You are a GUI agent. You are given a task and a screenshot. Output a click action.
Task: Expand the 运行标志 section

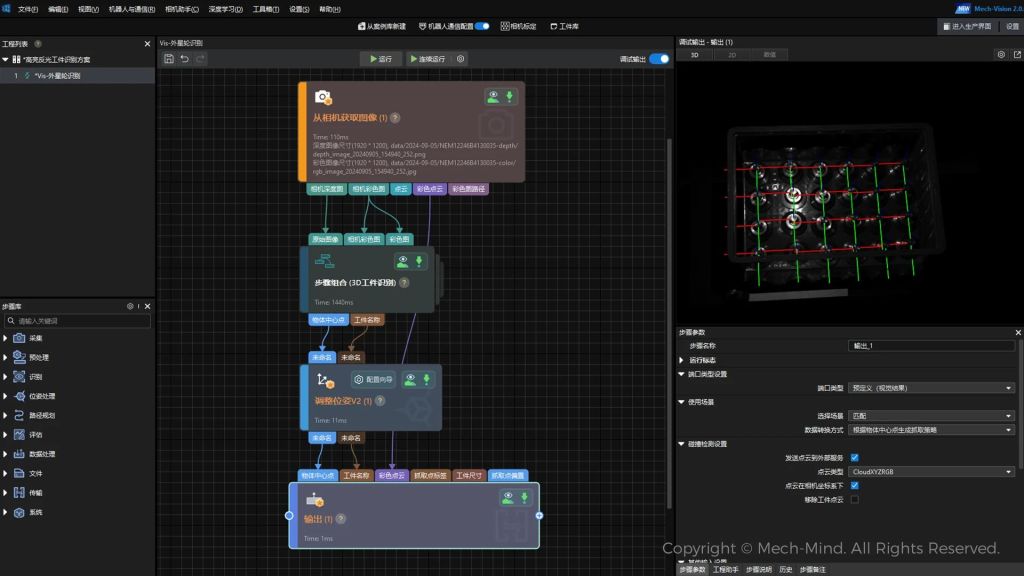pos(682,360)
